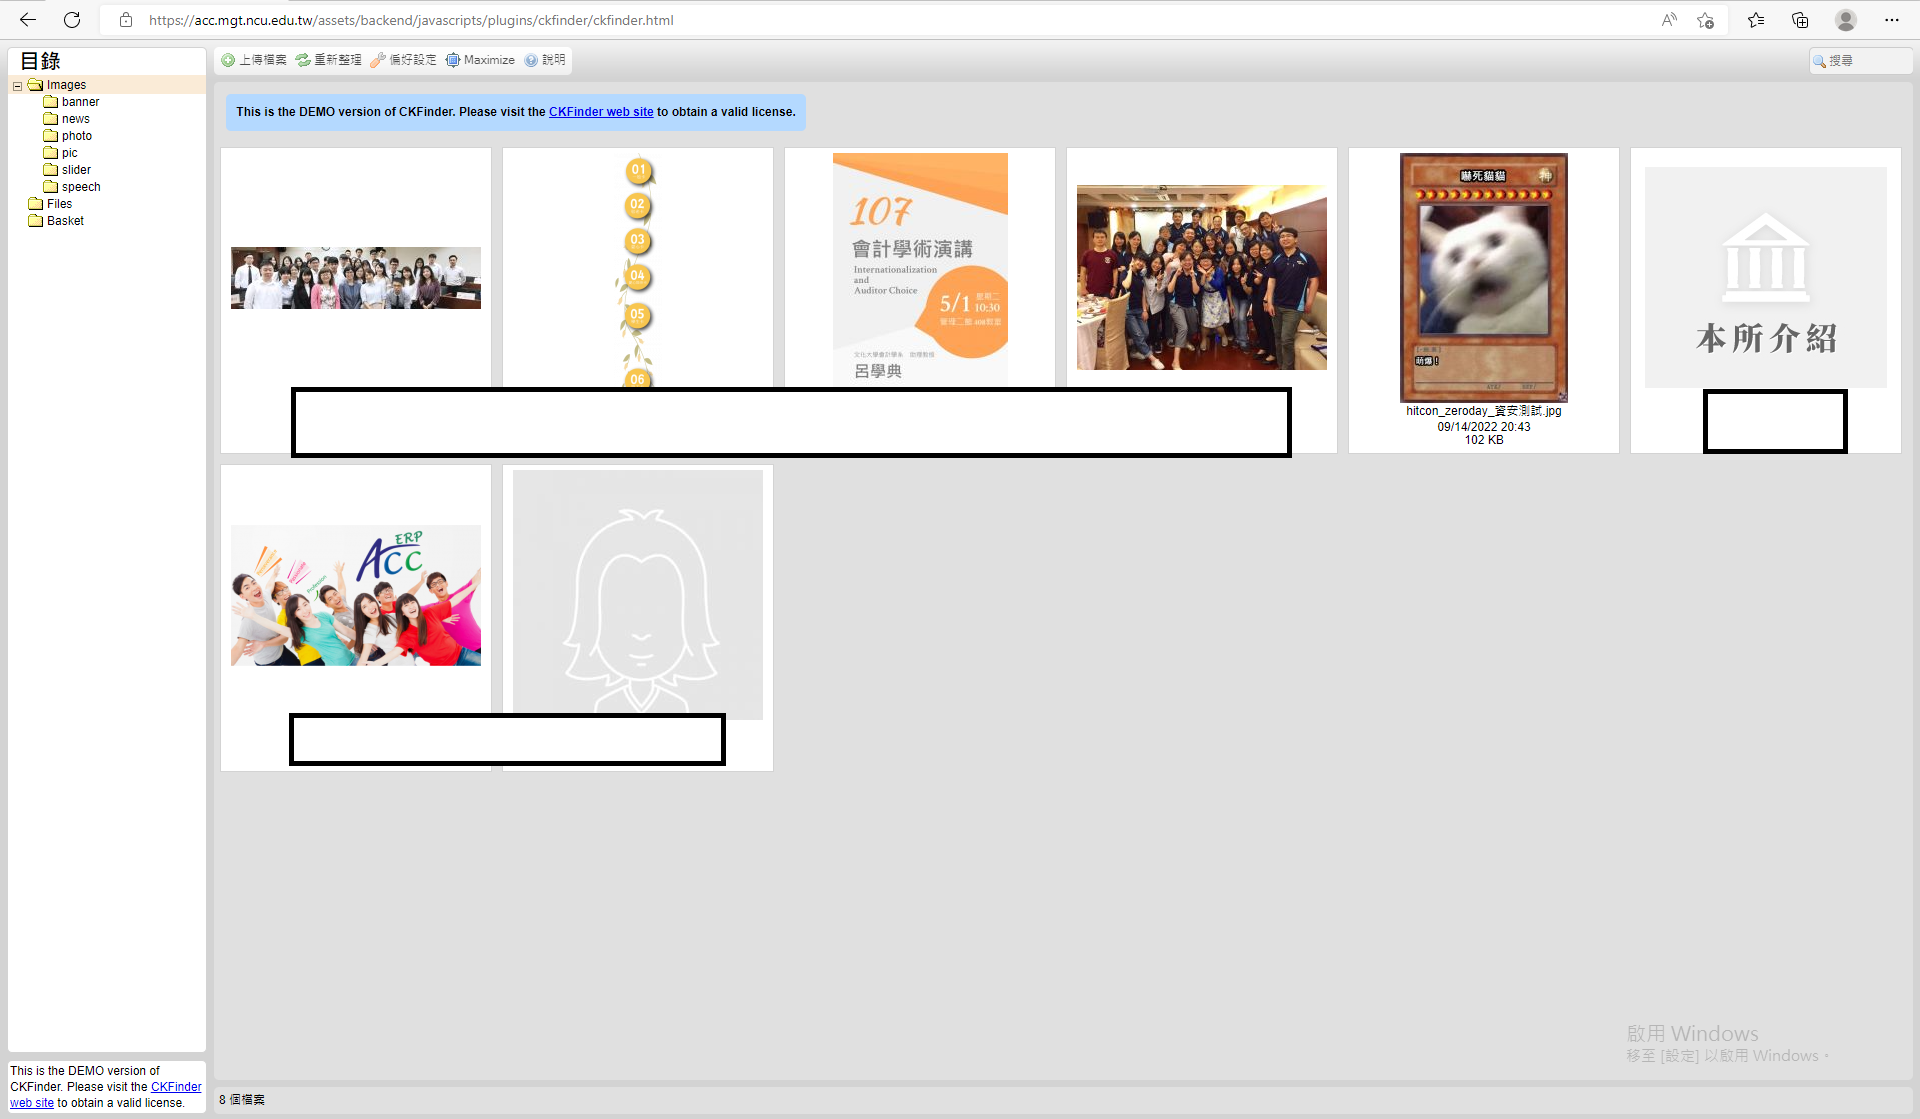Select the 本所介紹 placeholder thumbnail
Image resolution: width=1920 pixels, height=1119 pixels.
coord(1766,277)
